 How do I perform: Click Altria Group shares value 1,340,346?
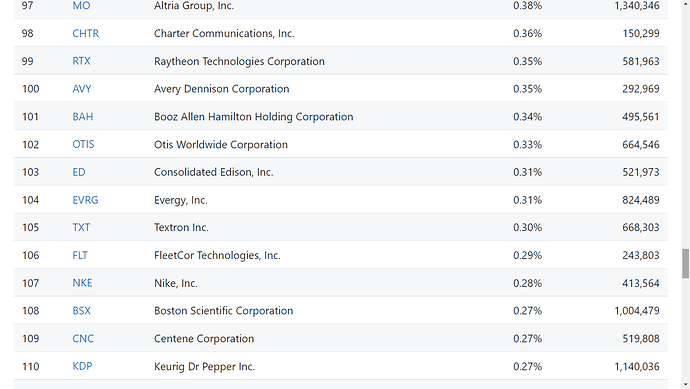point(637,6)
